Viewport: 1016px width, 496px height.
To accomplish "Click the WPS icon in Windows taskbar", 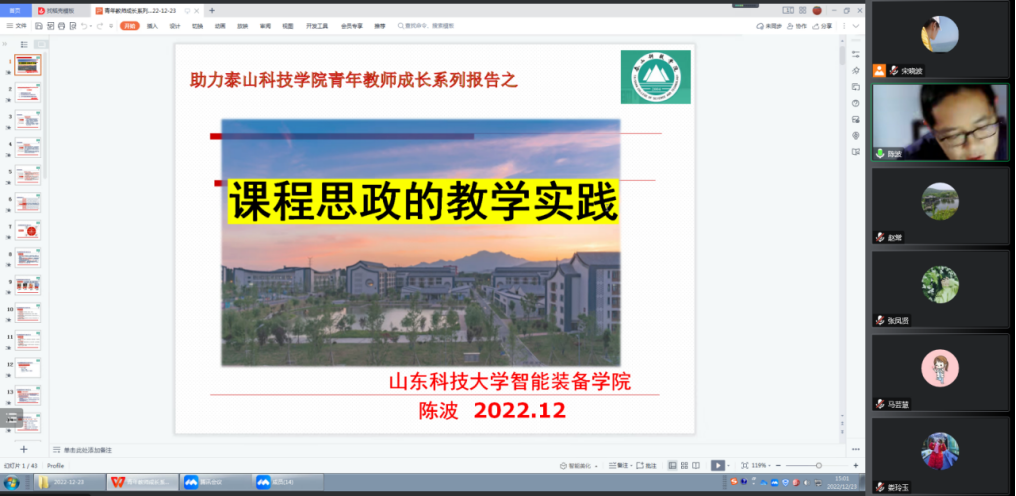I will (138, 483).
